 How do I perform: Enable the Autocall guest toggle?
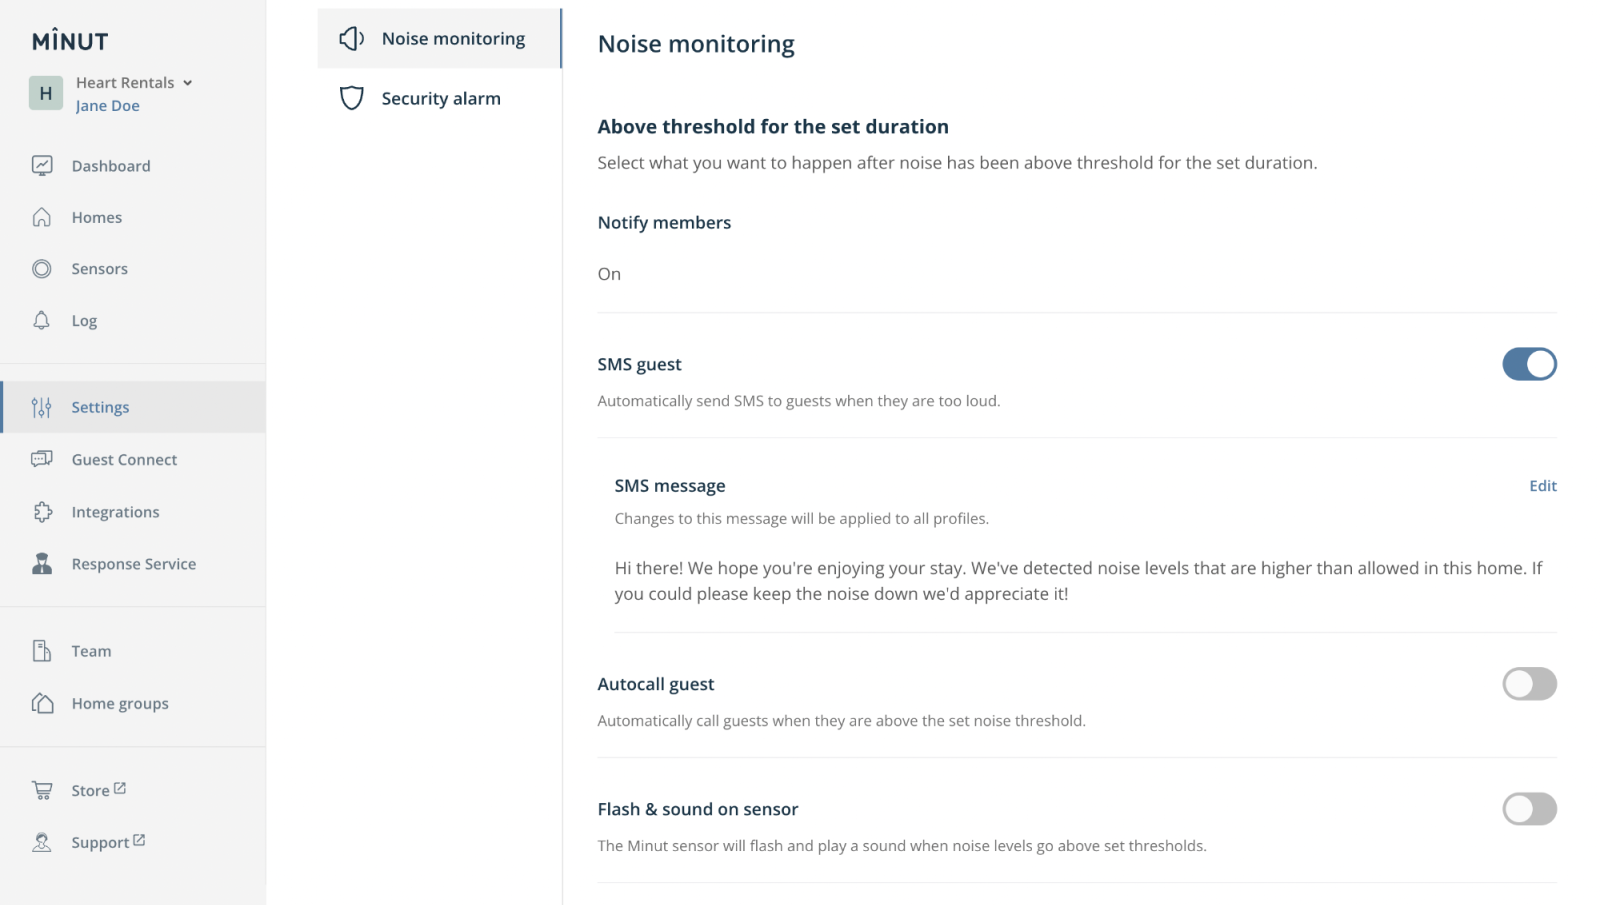coord(1528,684)
